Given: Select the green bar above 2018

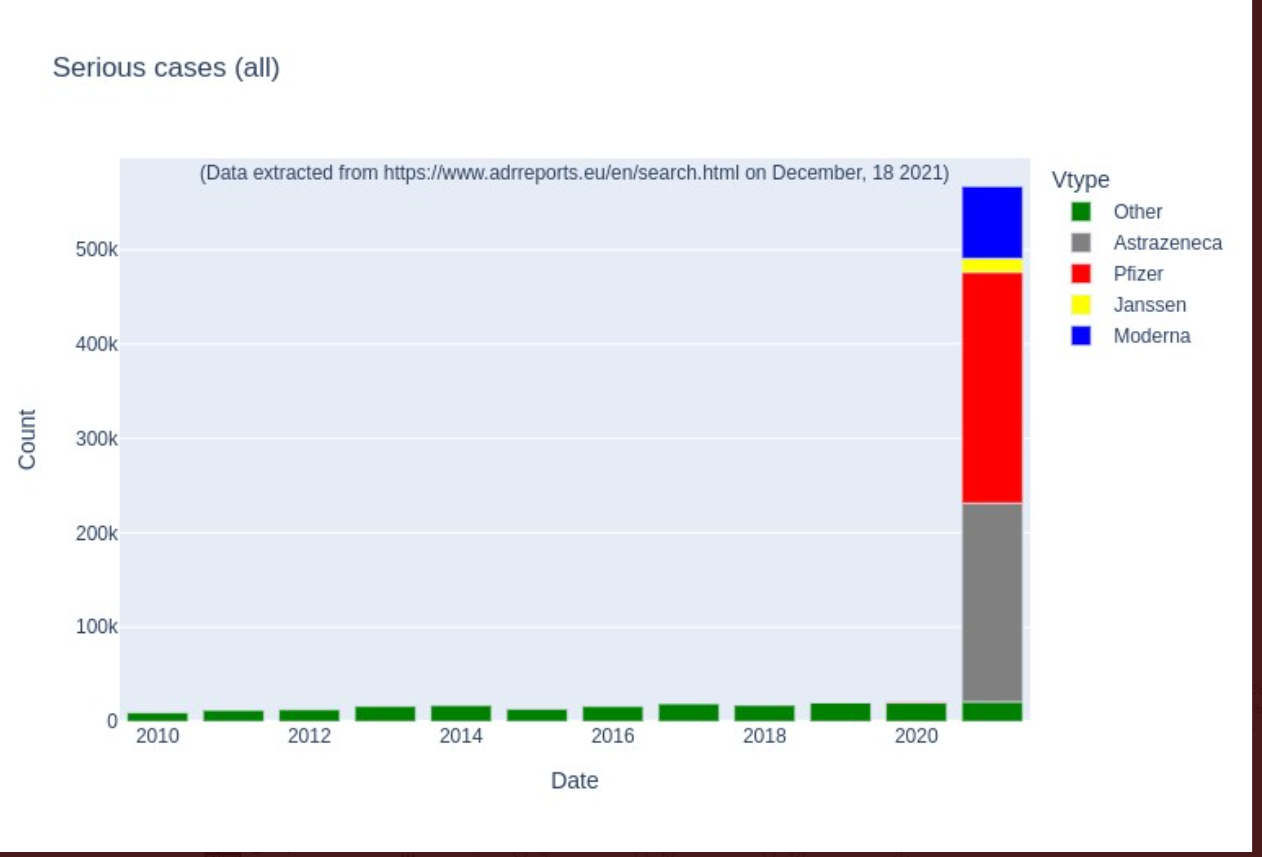Looking at the screenshot, I should 765,713.
